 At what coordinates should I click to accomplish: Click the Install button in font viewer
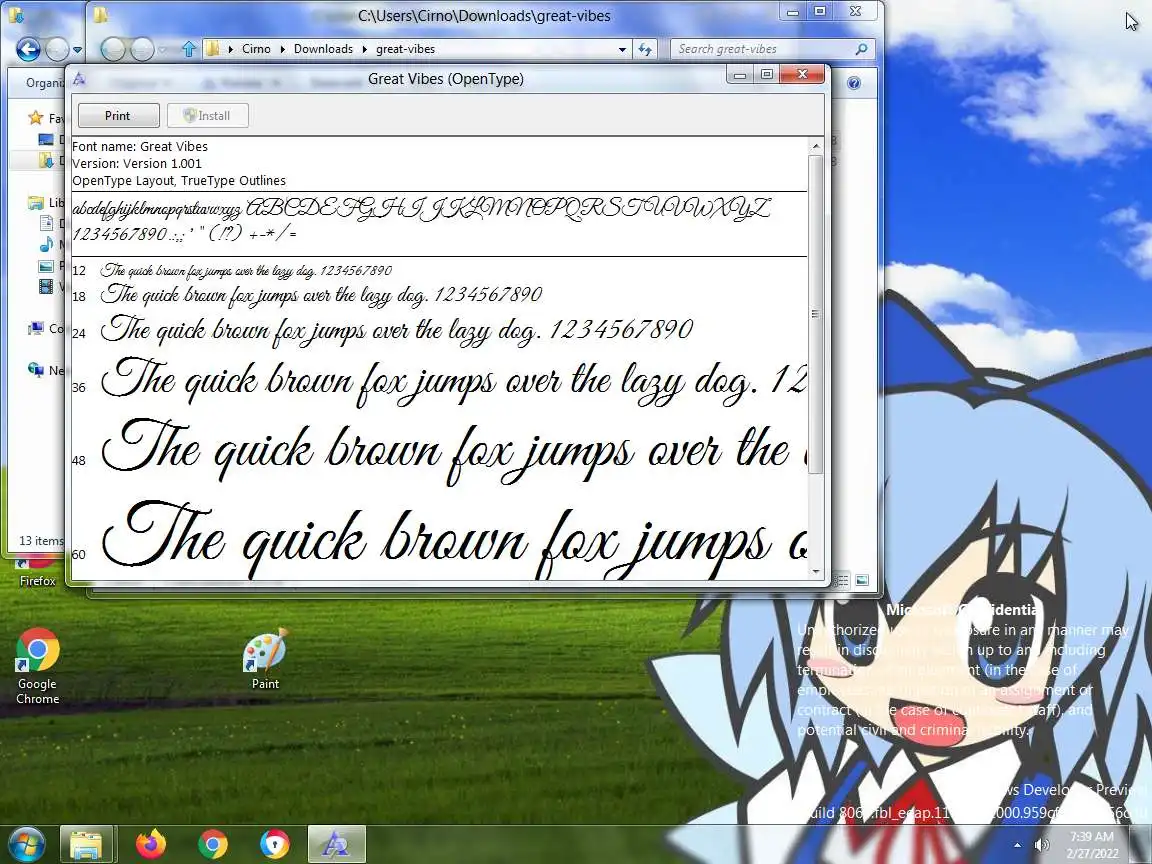pyautogui.click(x=207, y=115)
